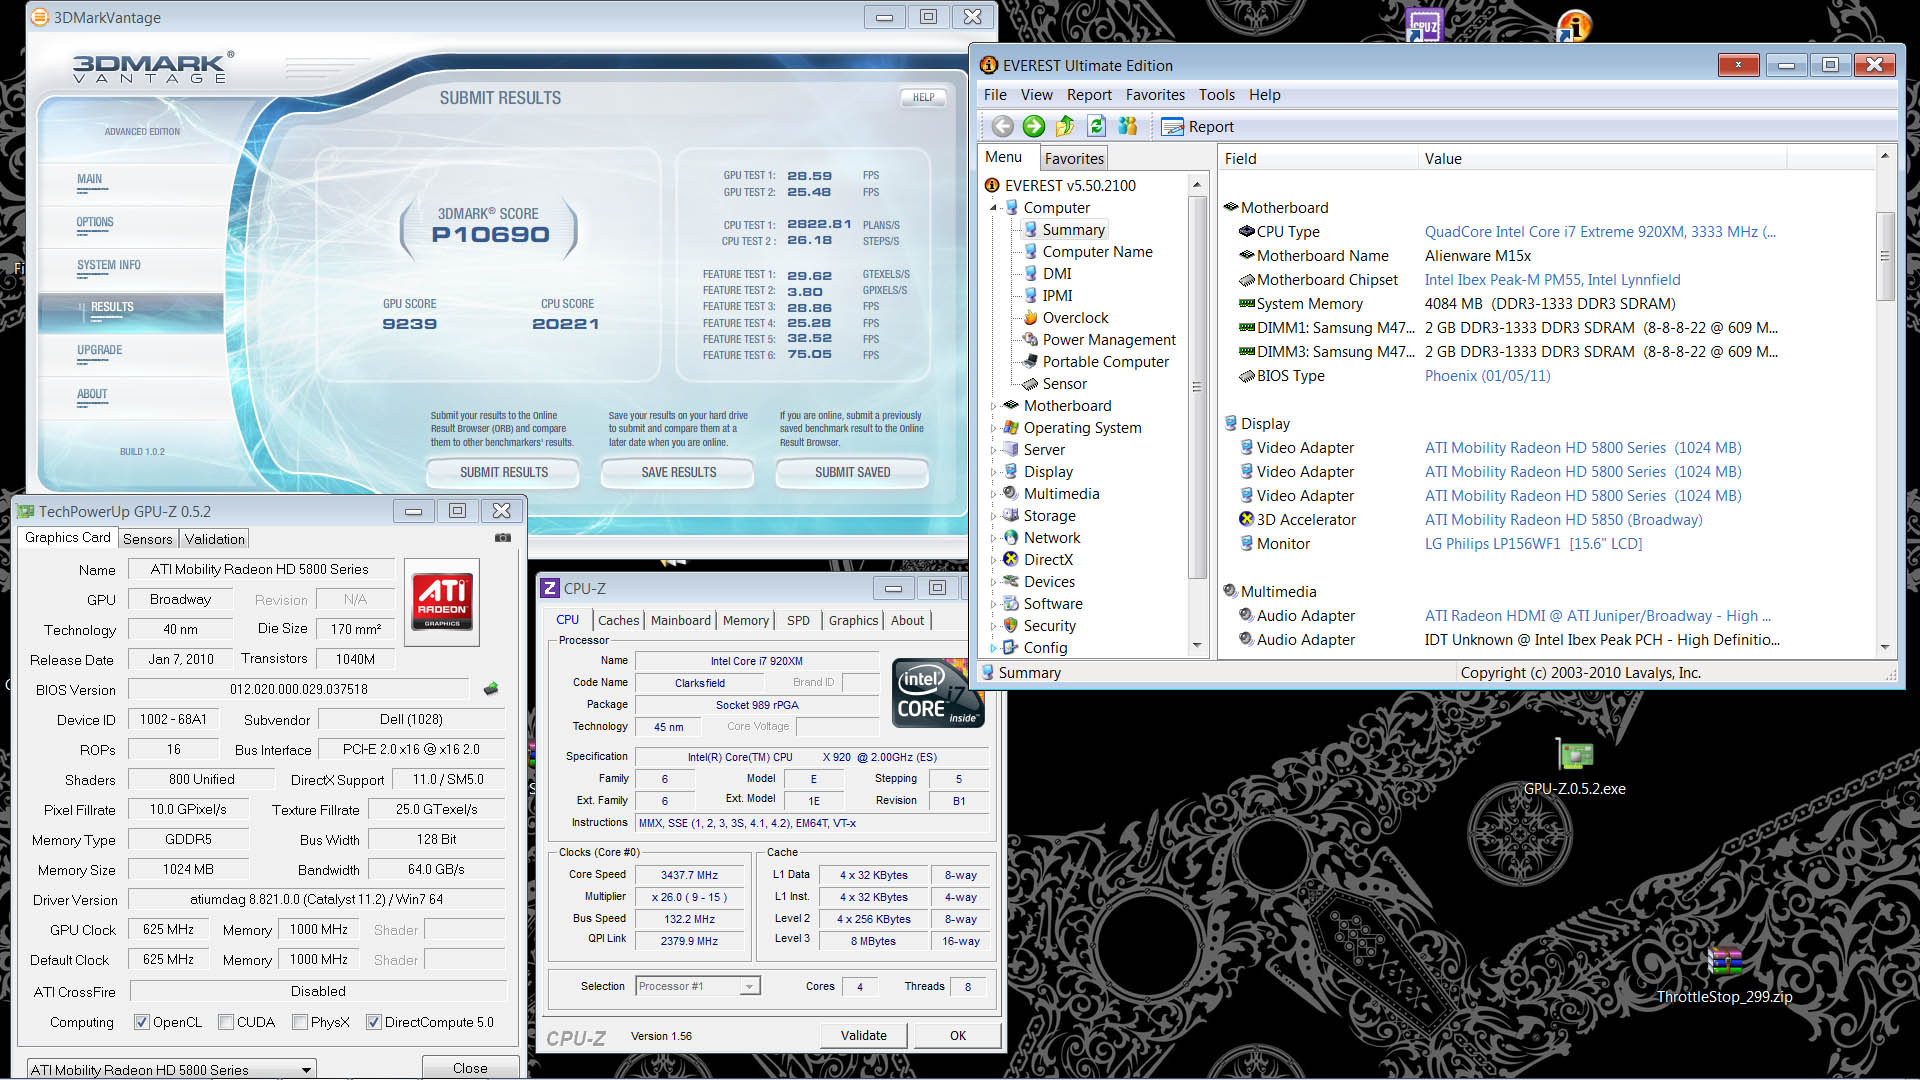Expand the DirectX node in EVEREST tree

coord(994,560)
